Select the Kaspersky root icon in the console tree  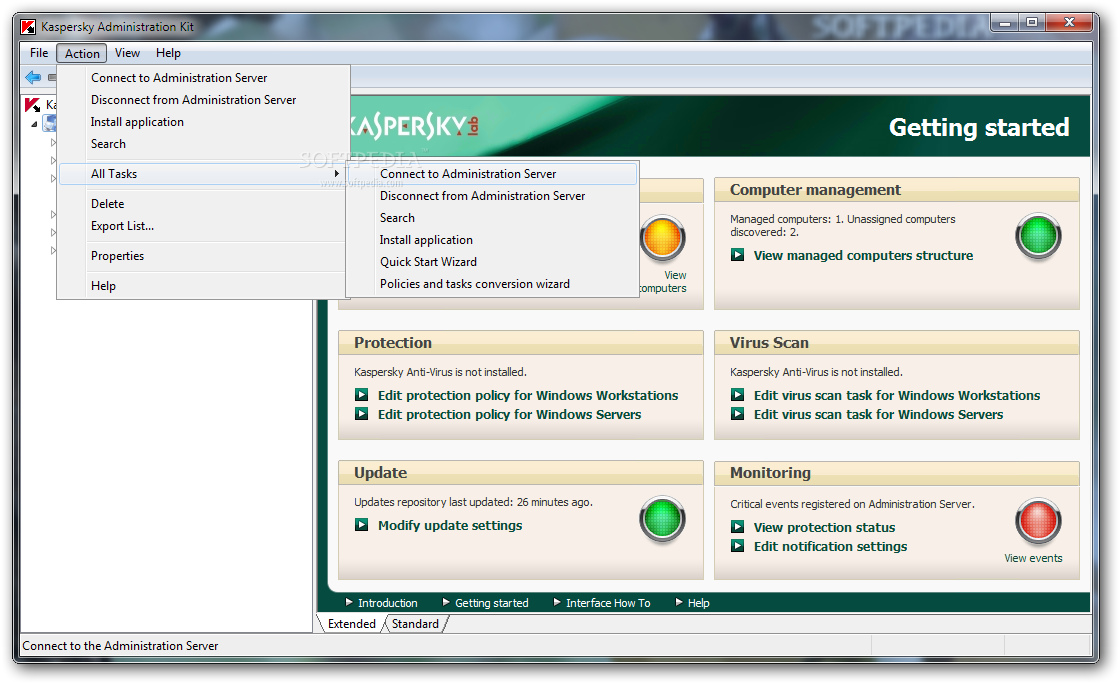pos(32,105)
